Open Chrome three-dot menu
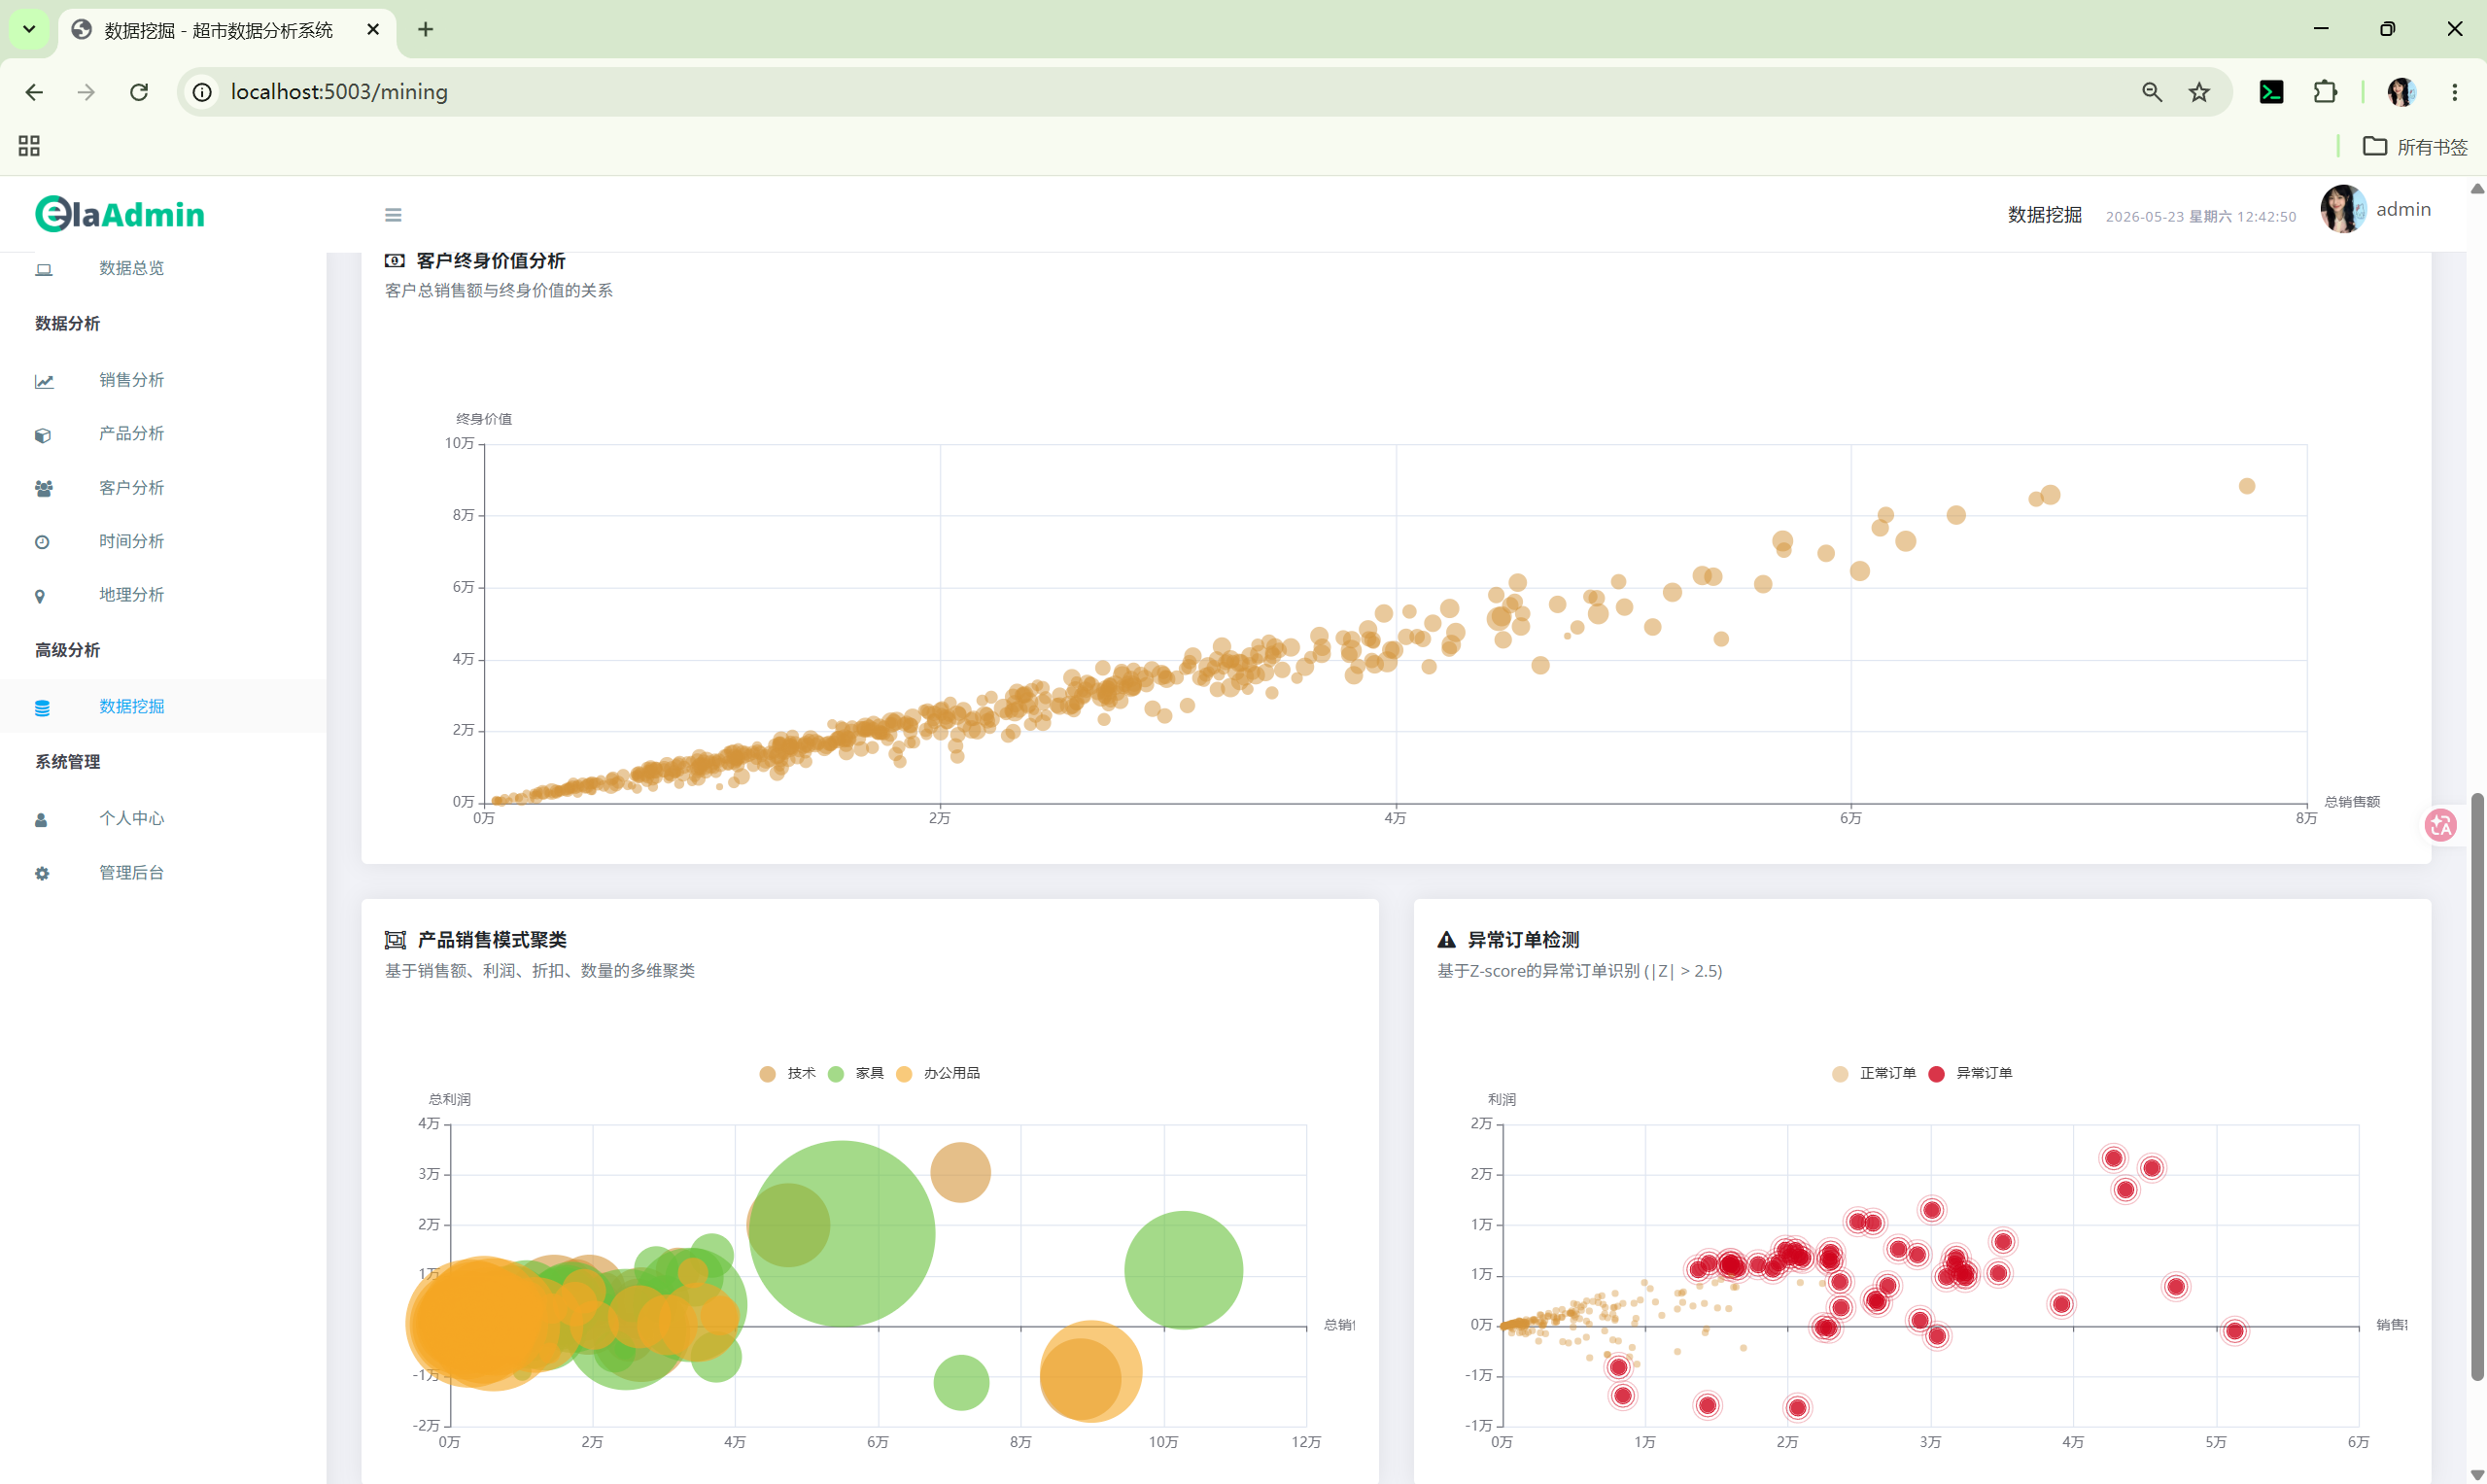Viewport: 2487px width, 1484px height. (x=2454, y=92)
